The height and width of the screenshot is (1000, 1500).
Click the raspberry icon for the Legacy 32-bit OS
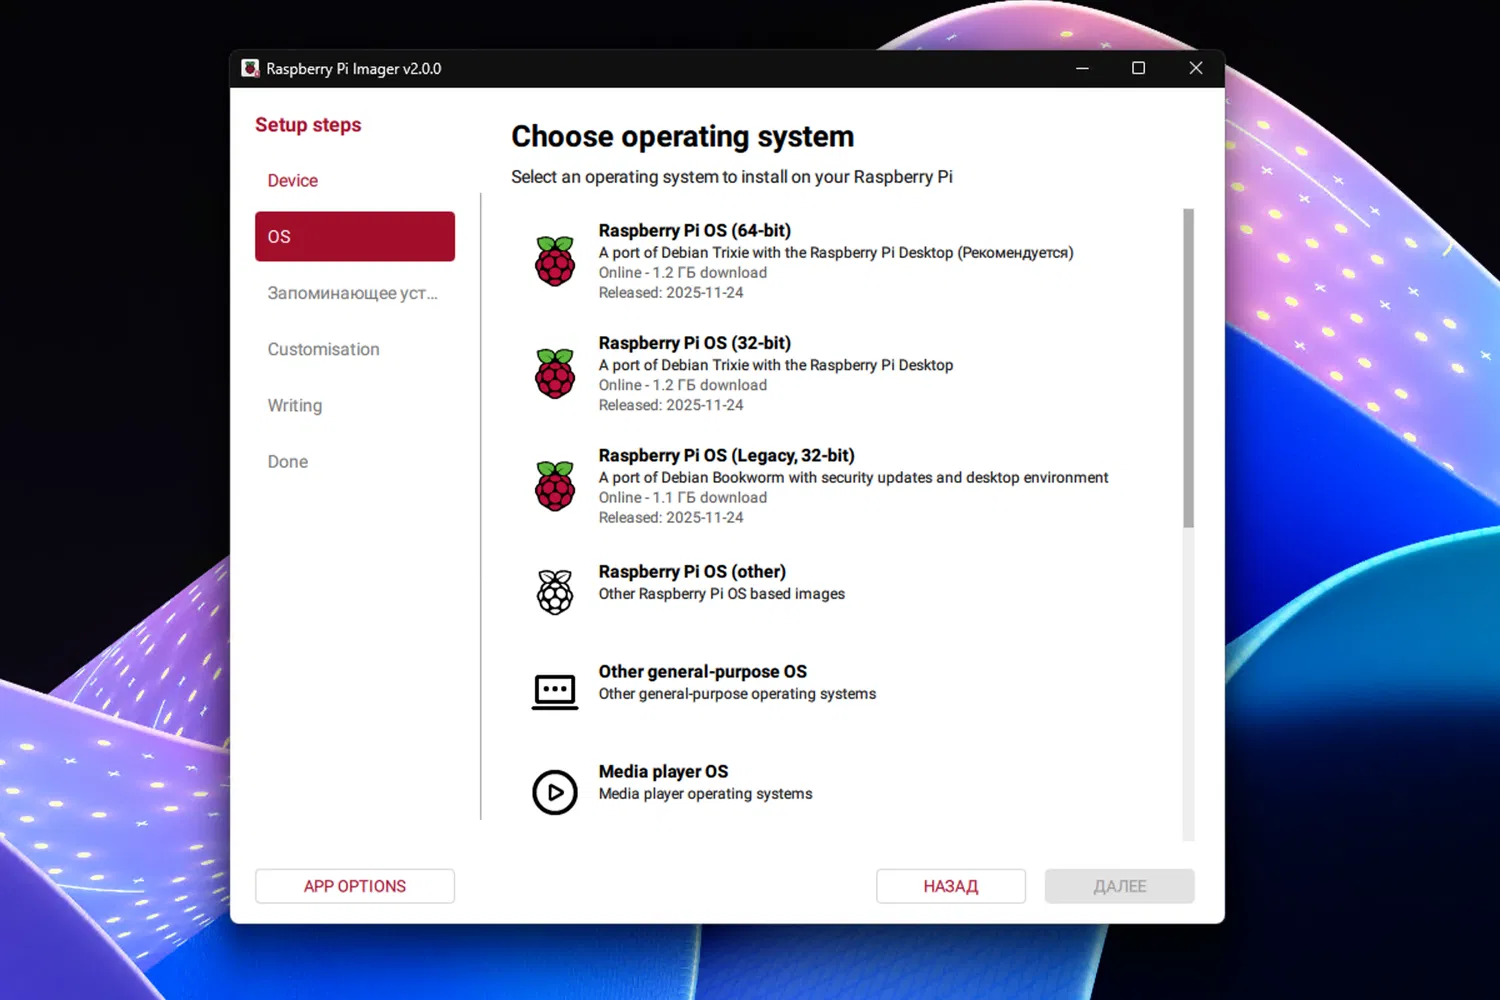pyautogui.click(x=555, y=486)
